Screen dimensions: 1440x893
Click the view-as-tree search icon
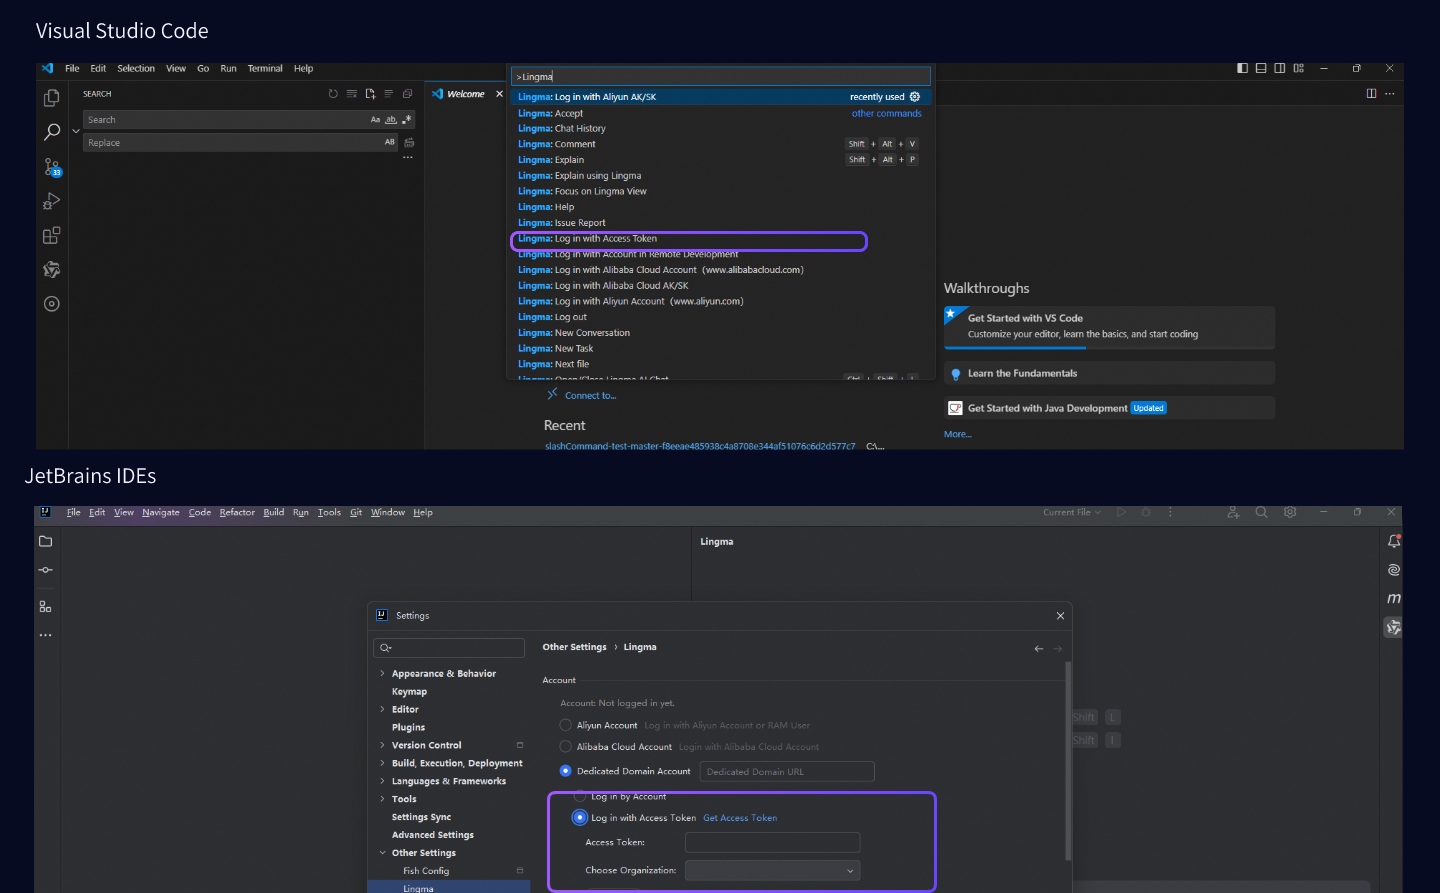click(x=389, y=94)
